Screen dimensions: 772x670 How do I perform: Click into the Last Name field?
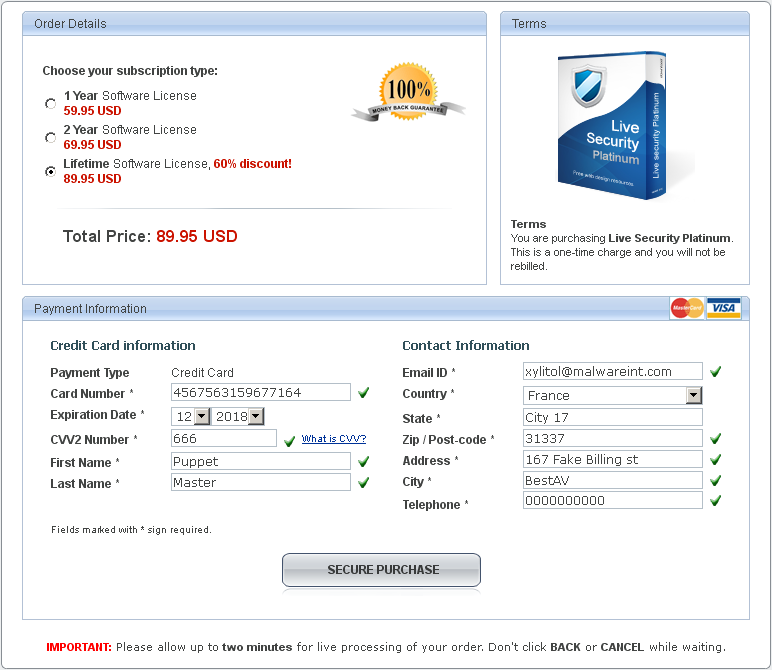(261, 482)
